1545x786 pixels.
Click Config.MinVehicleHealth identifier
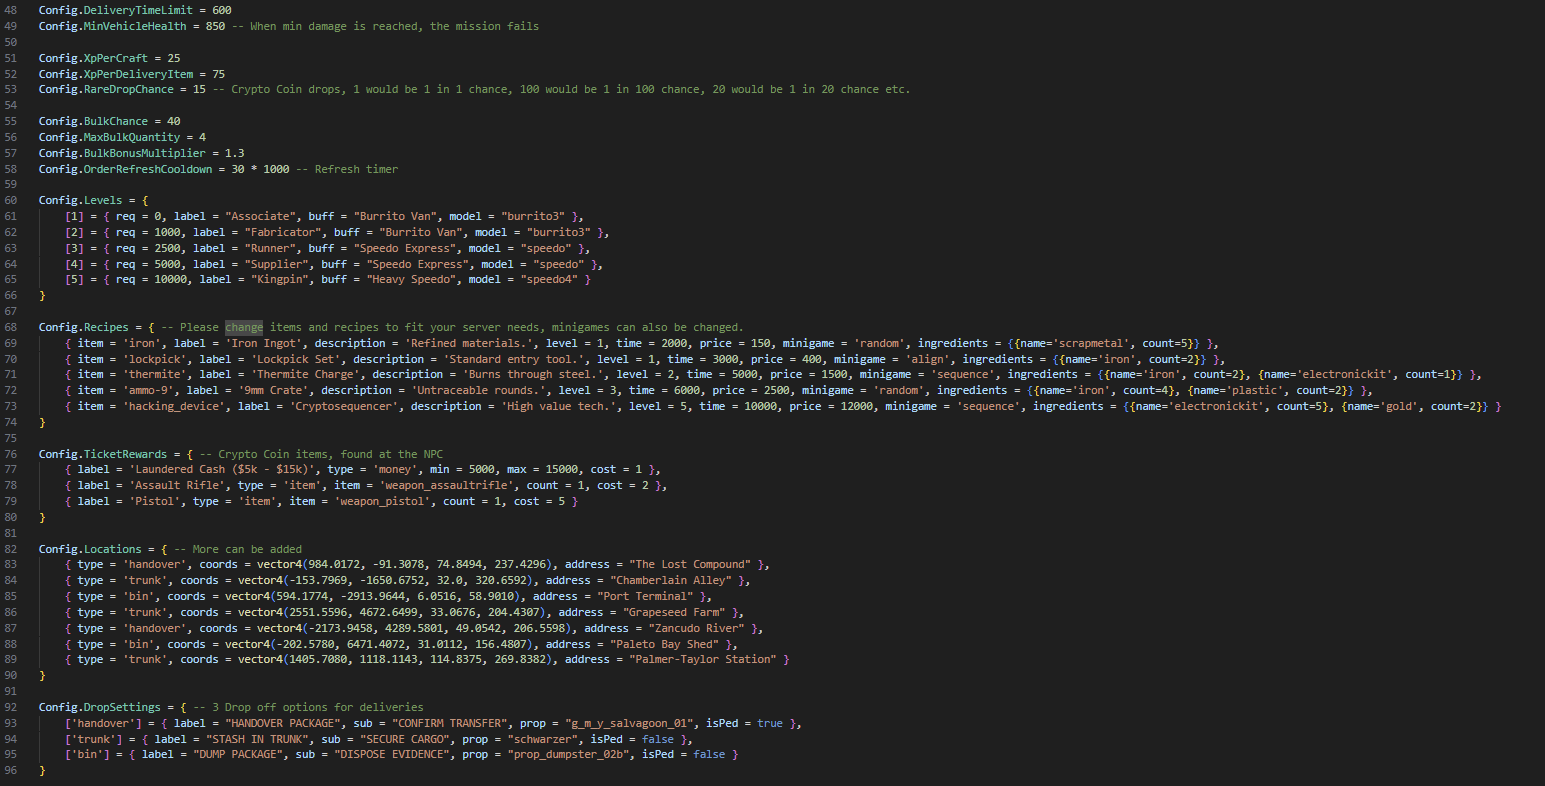click(113, 26)
